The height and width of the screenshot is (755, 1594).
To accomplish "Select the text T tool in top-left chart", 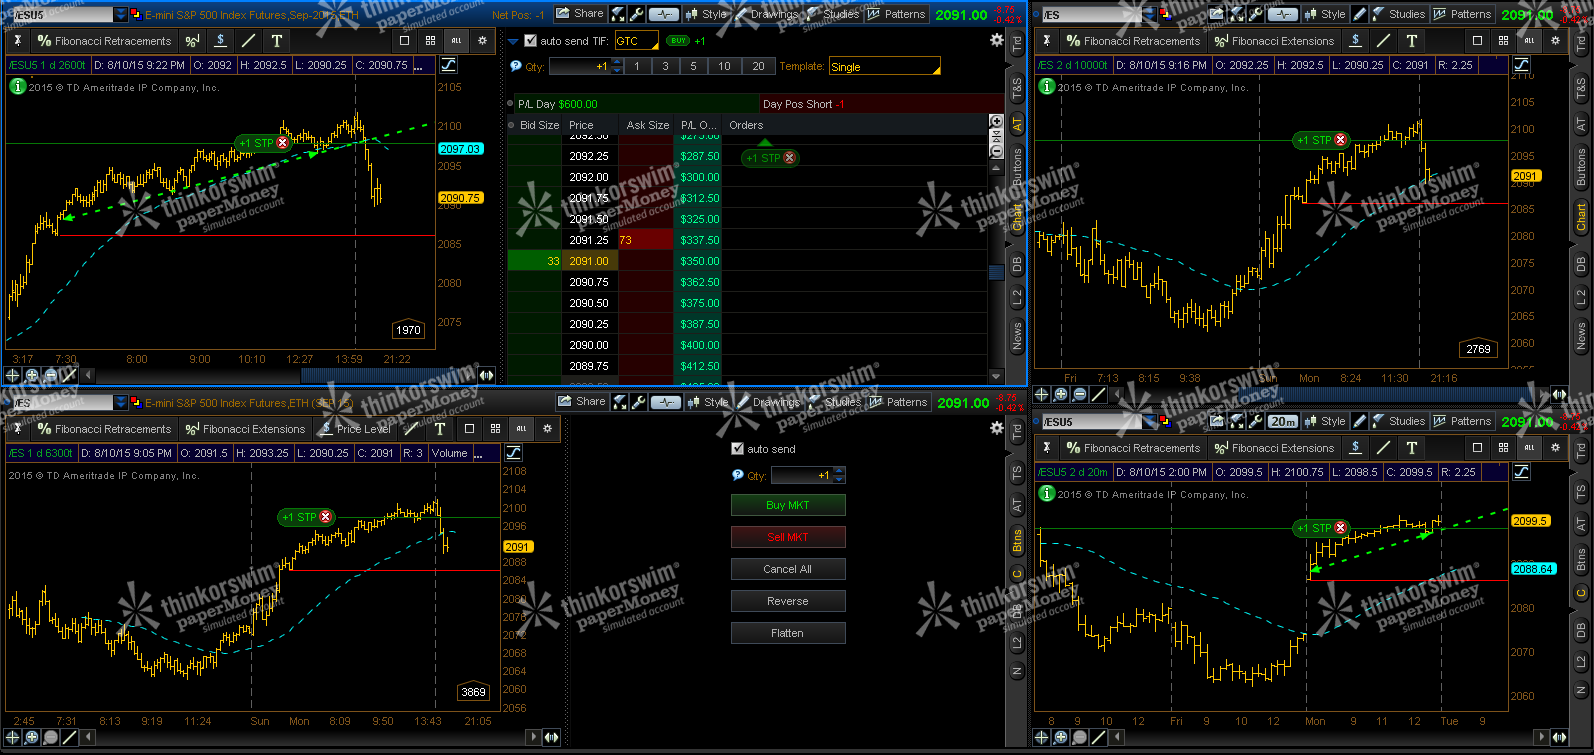I will tap(277, 41).
